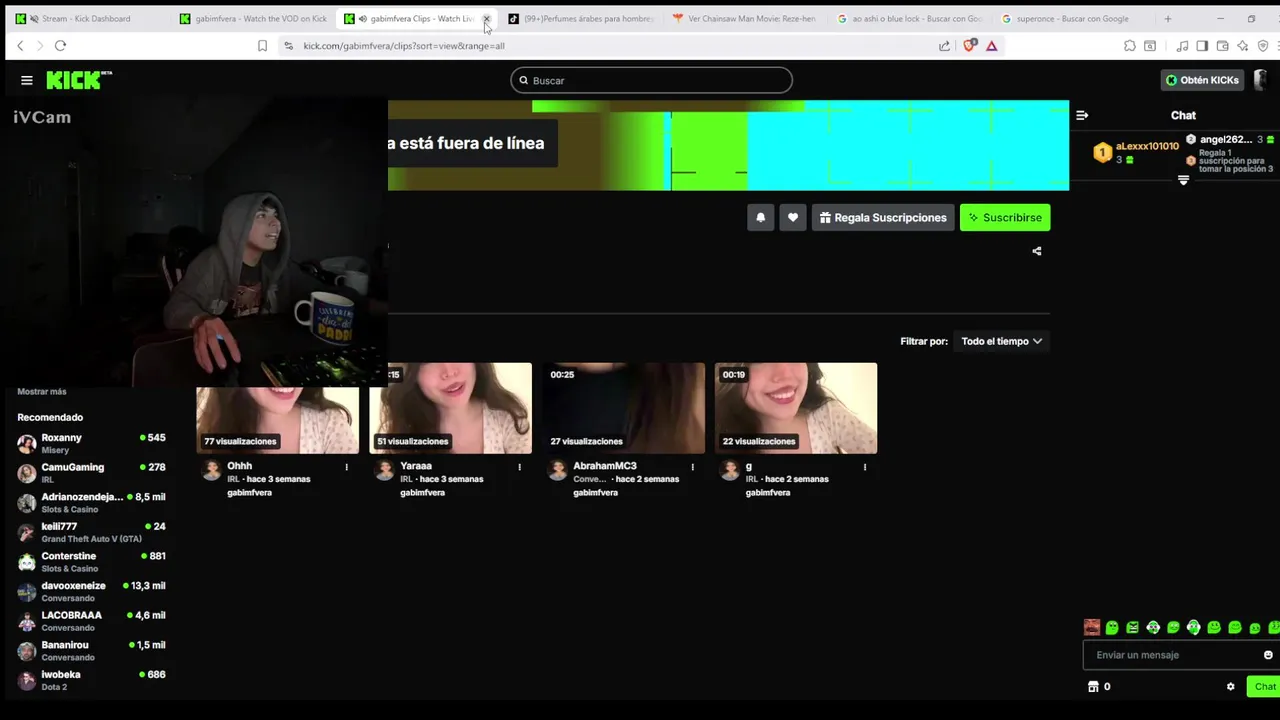Open the user avatar in the top right
The image size is (1280, 720).
coord(1260,80)
